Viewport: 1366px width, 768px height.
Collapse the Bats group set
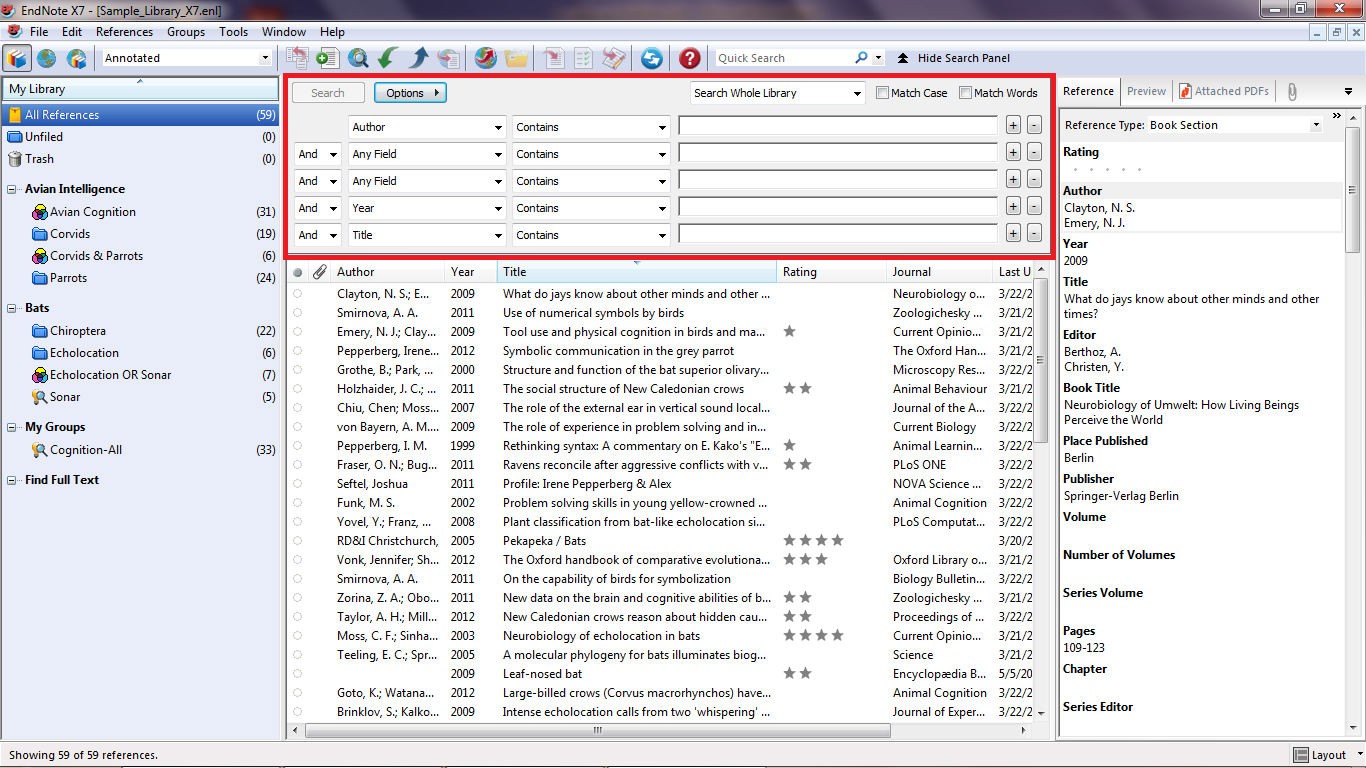12,308
